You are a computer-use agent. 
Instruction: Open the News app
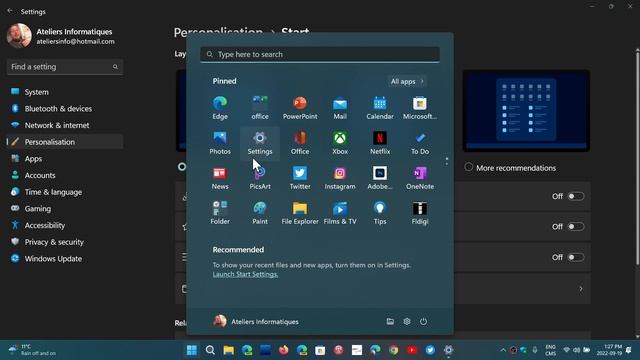(x=220, y=178)
